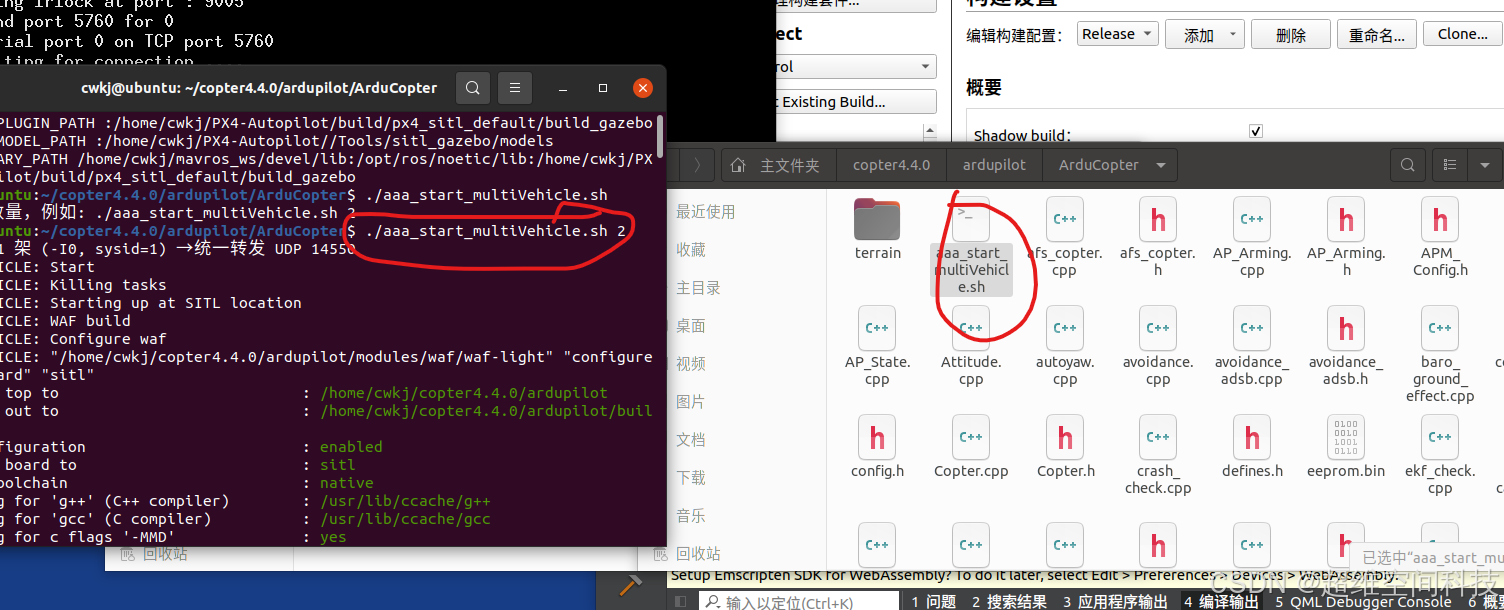Select the defines.h header file

point(1251,438)
